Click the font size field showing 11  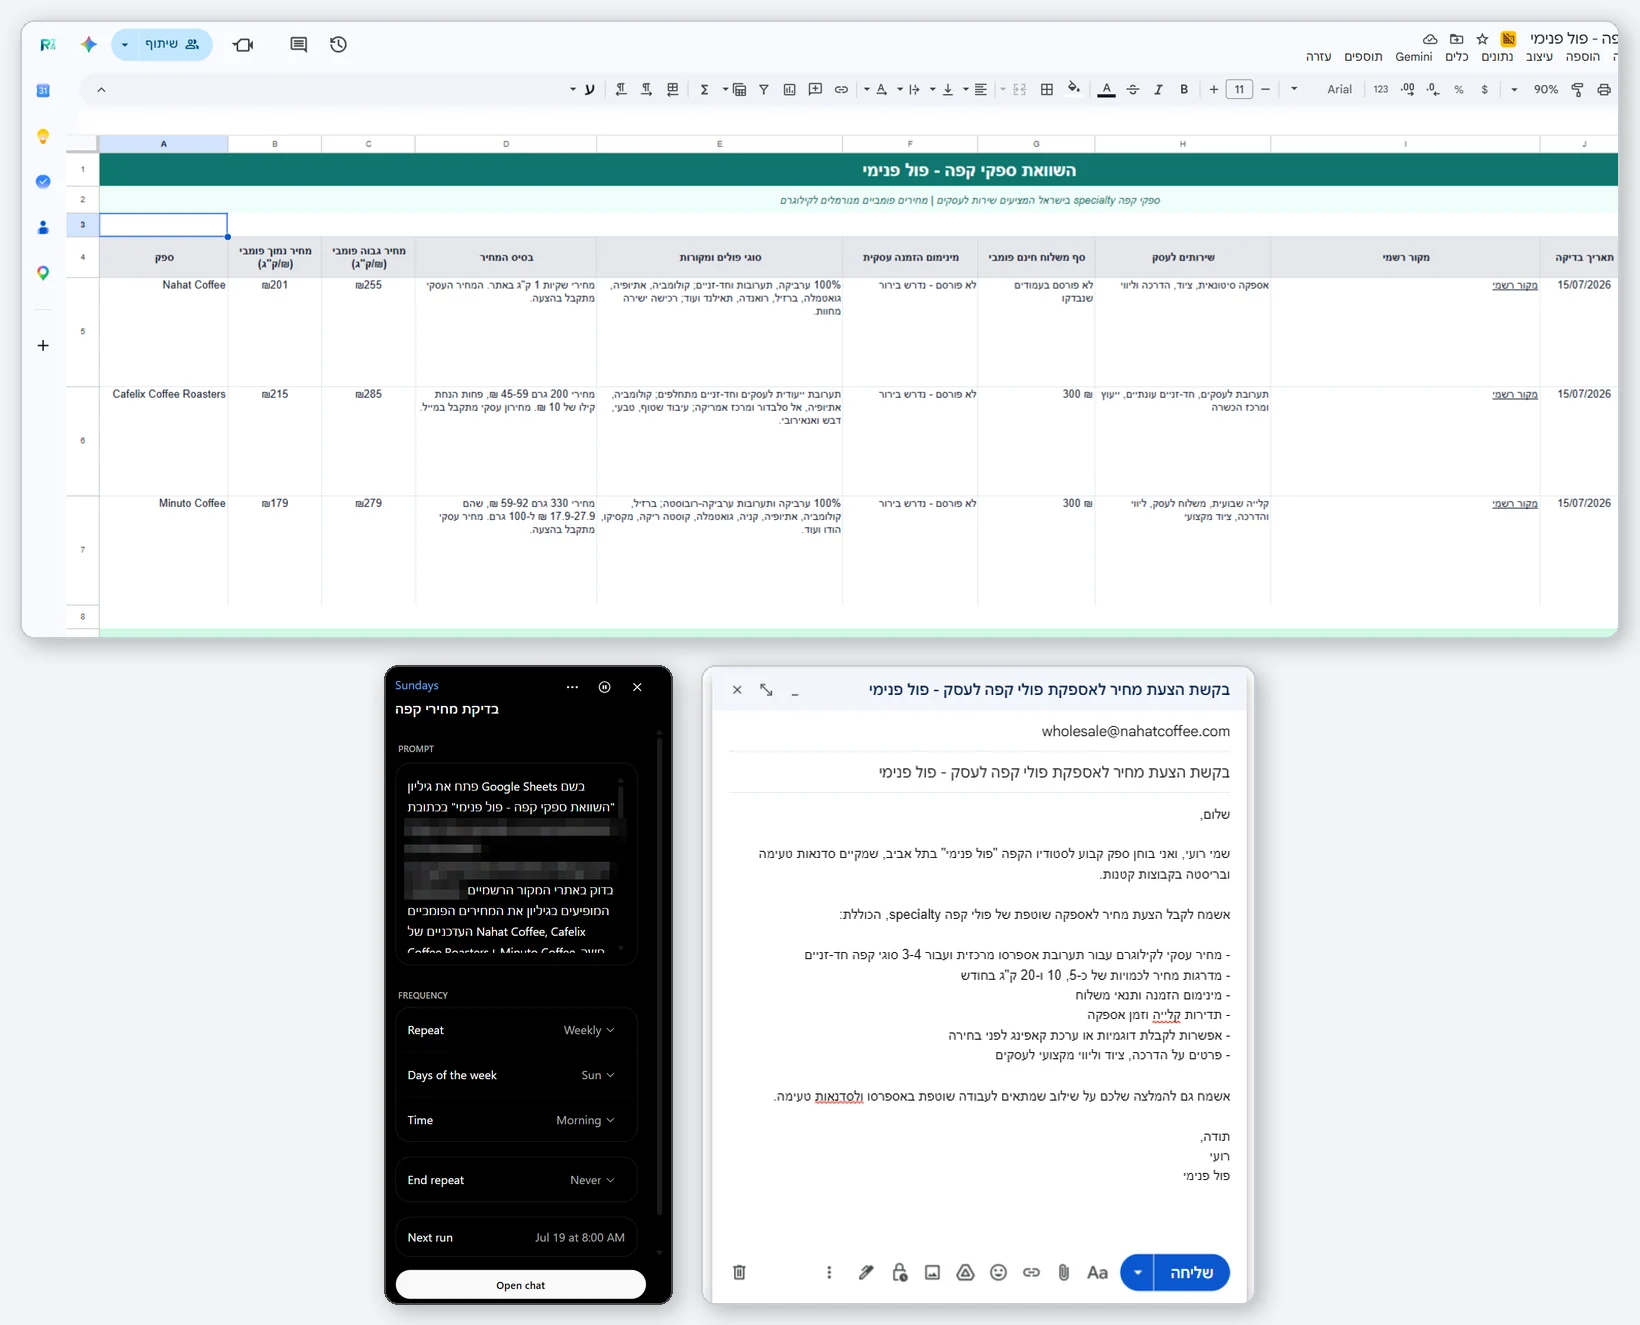tap(1239, 89)
